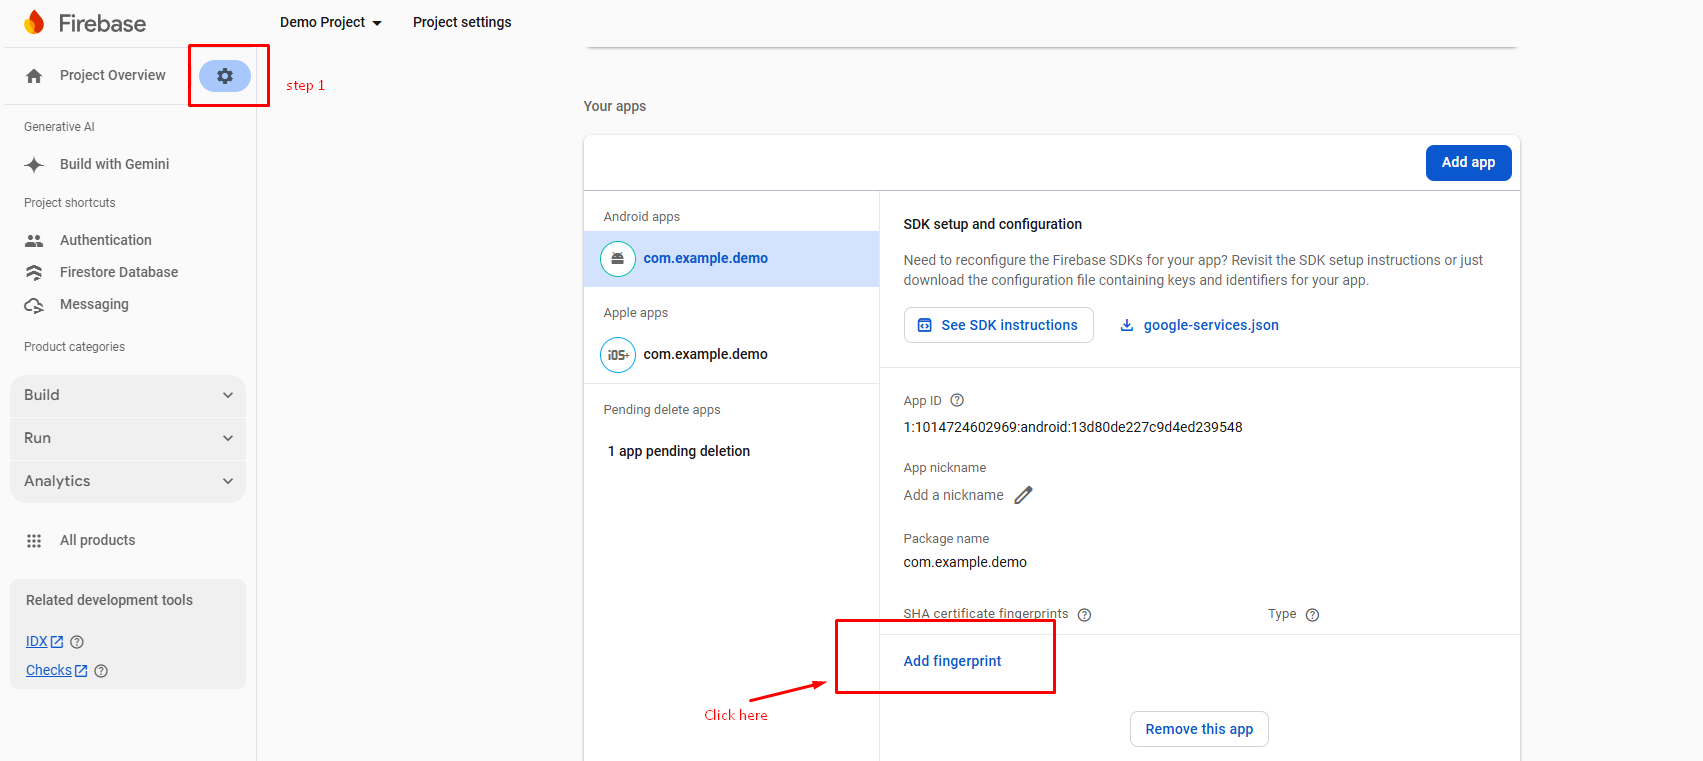
Task: Click the help icon beside App ID
Action: 957,400
